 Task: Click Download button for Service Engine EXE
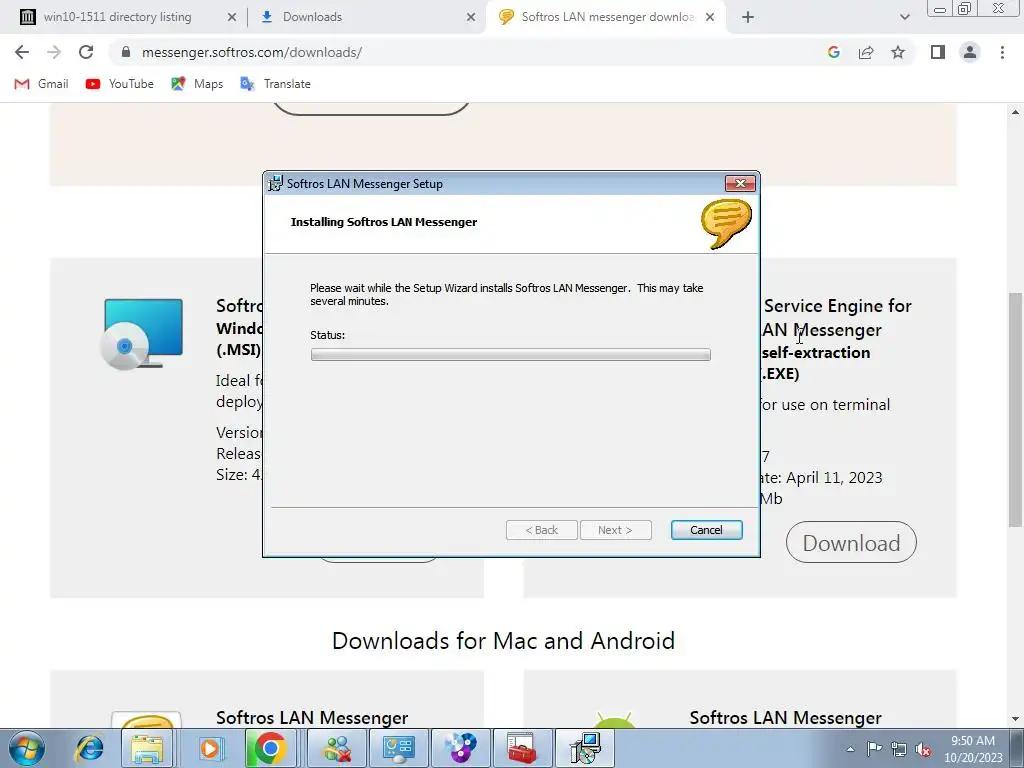[851, 542]
